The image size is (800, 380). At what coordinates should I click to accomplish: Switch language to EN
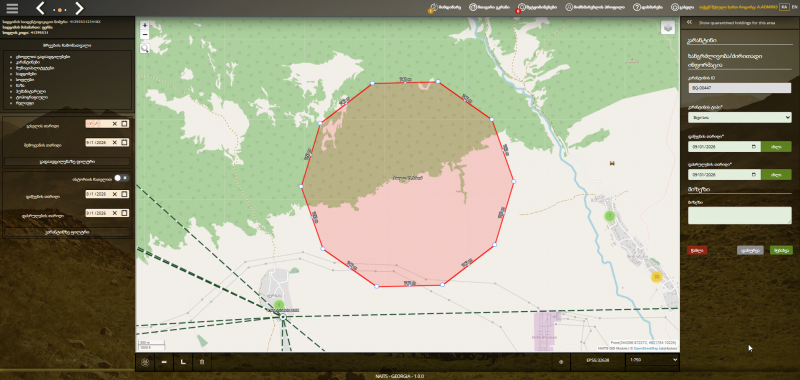click(793, 7)
